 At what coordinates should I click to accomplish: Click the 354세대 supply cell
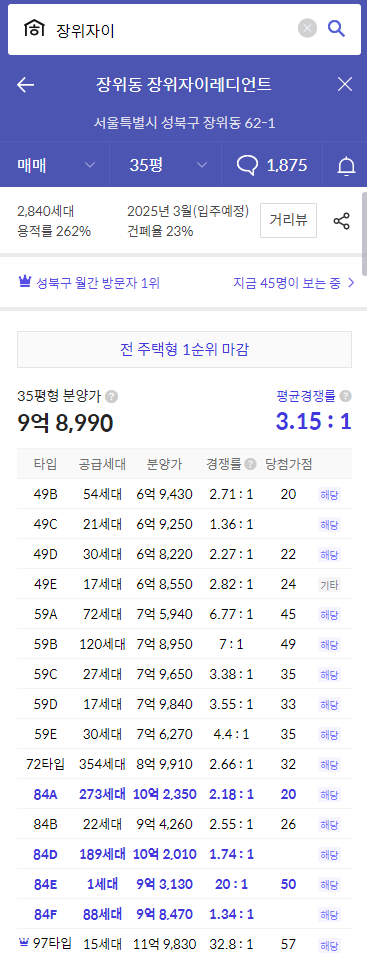point(102,764)
